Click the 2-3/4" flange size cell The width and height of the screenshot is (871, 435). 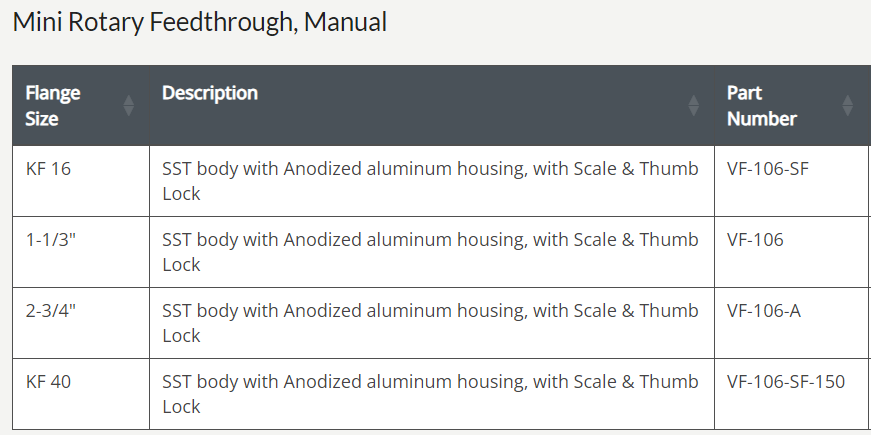point(81,323)
